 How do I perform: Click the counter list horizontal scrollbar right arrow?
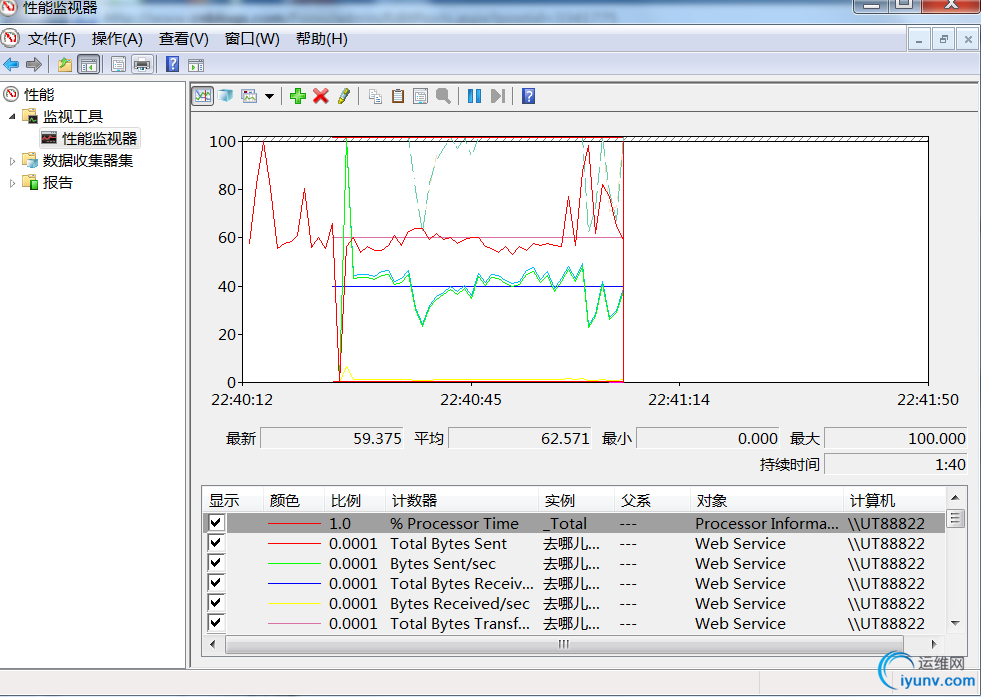click(934, 644)
